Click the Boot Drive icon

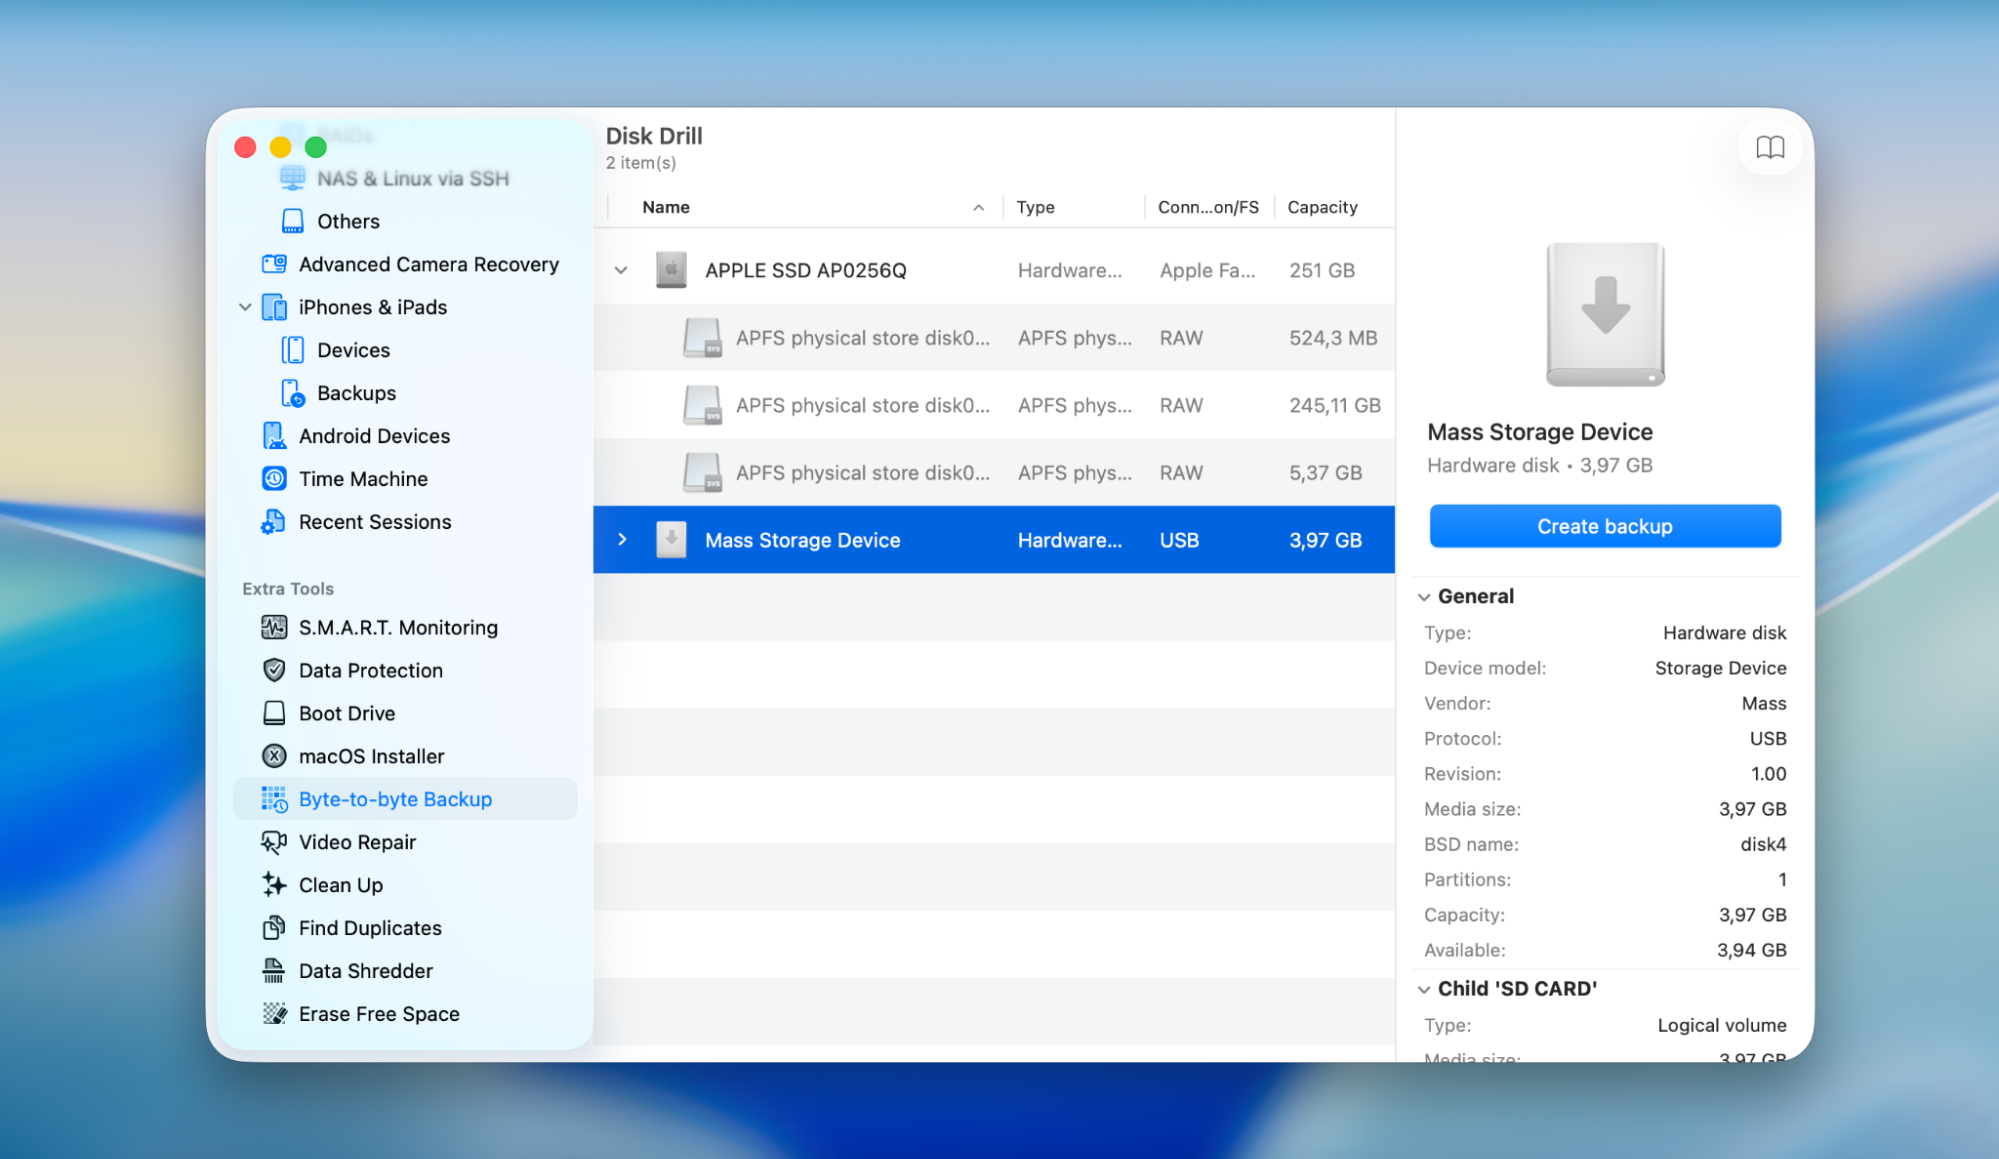coord(274,713)
